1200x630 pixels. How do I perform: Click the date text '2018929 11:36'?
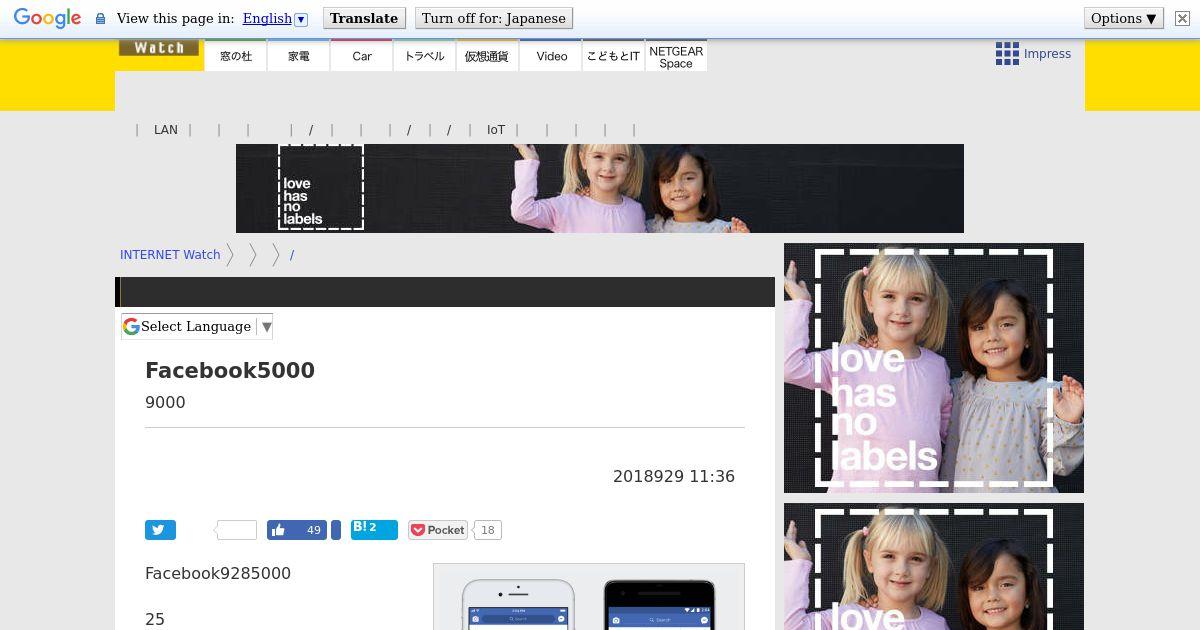(x=674, y=477)
